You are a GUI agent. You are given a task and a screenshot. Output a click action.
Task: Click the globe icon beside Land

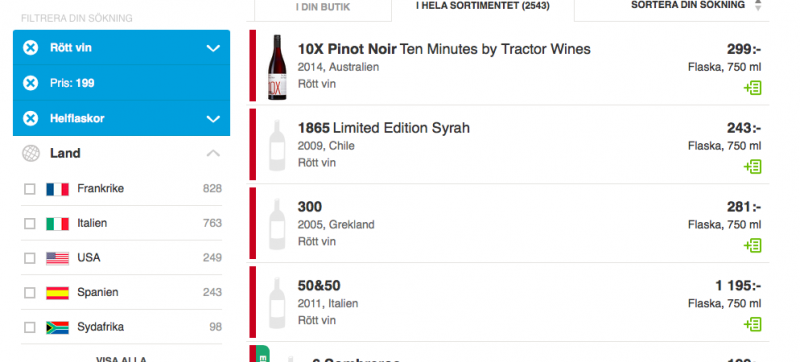[31, 153]
